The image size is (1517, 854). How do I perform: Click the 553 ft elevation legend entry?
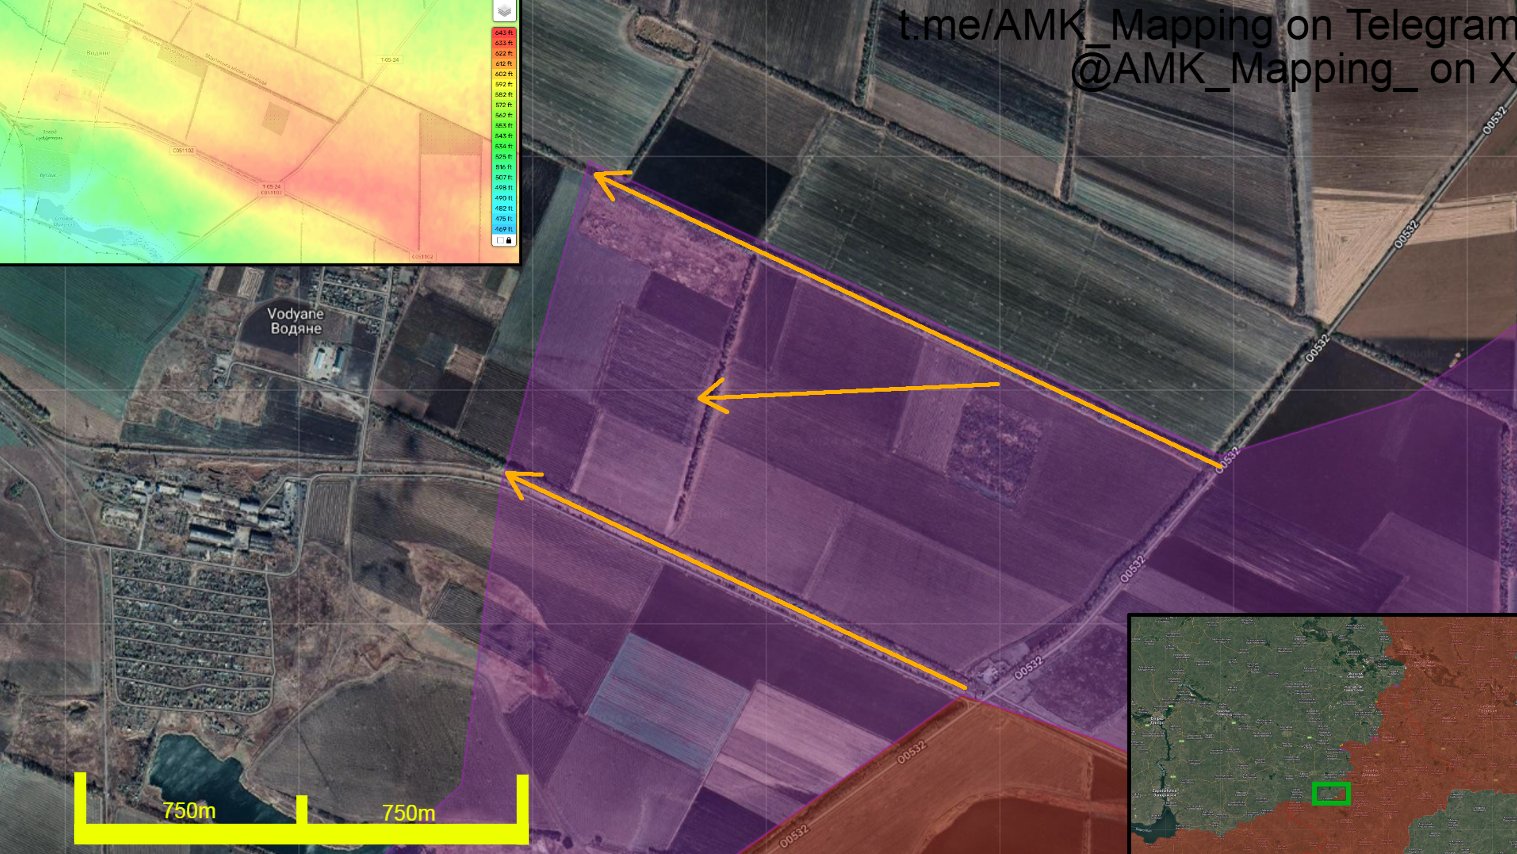[x=504, y=126]
